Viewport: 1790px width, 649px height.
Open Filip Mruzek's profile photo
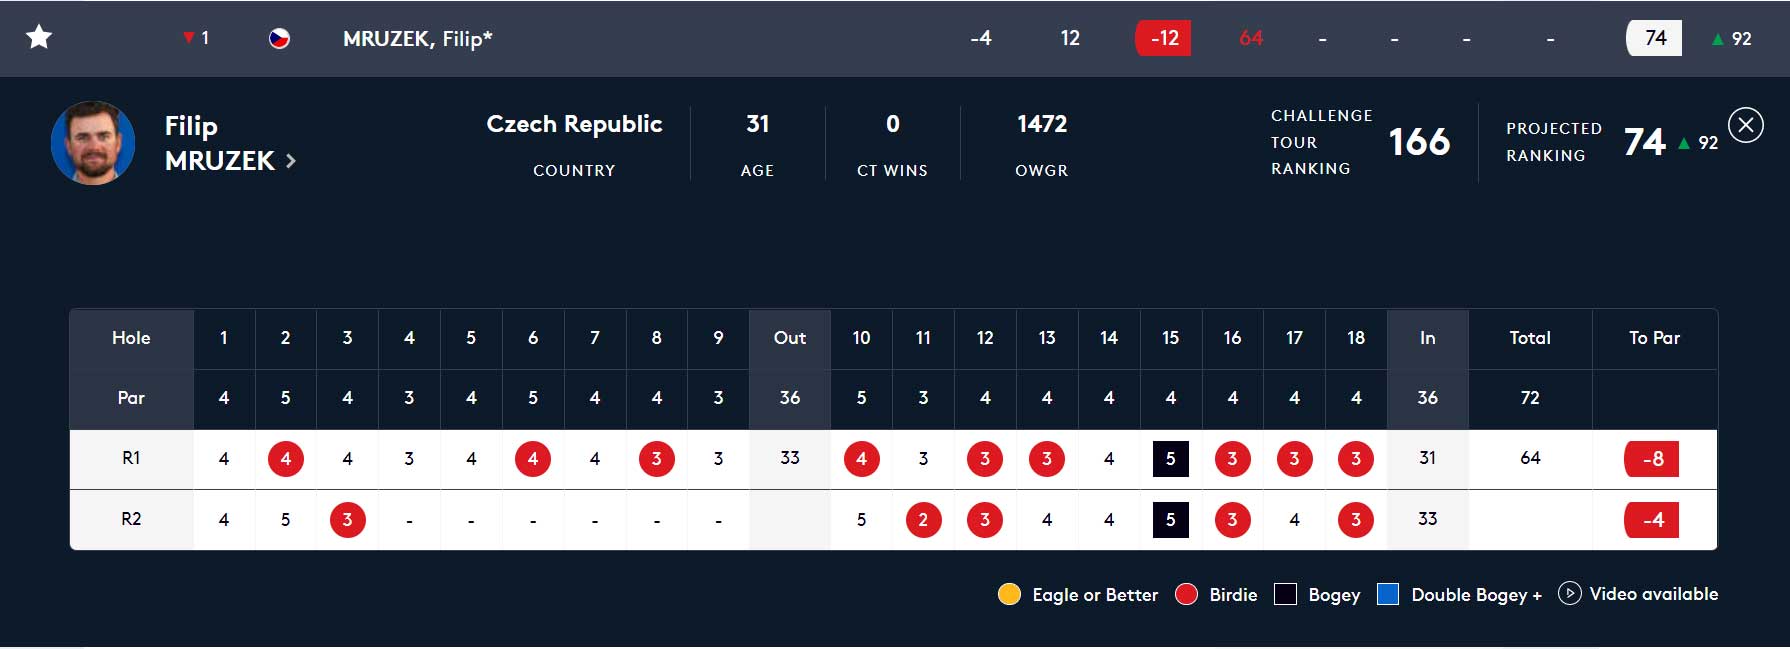point(93,143)
